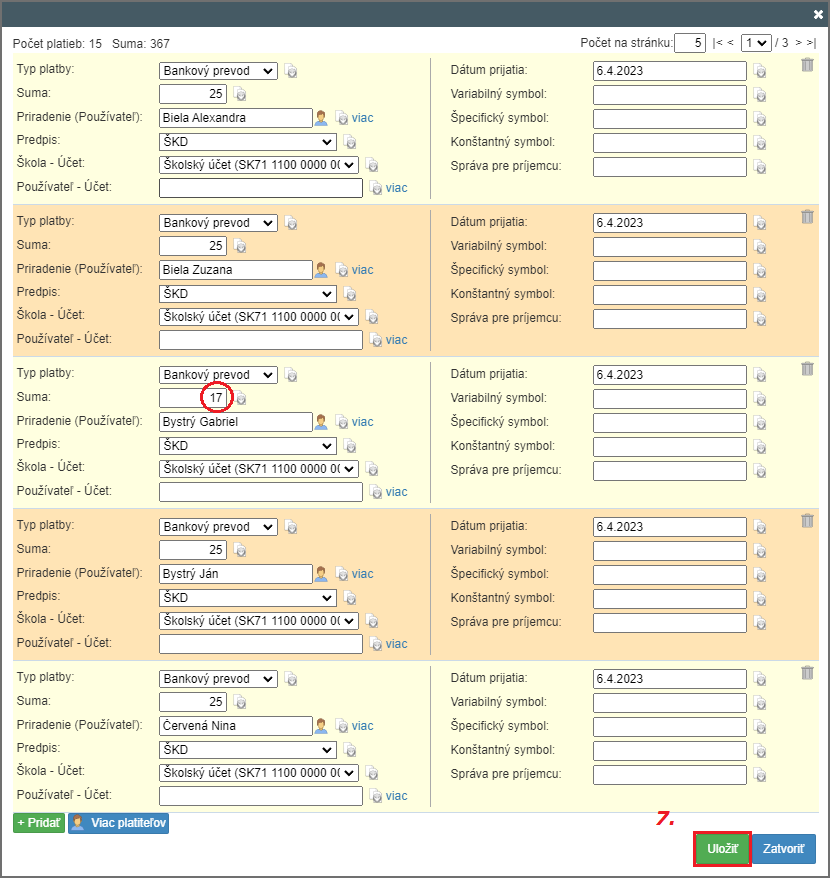Click copy icon beside Používateľ - Účet in Biela Alexandra block
The image size is (830, 878).
tap(376, 188)
